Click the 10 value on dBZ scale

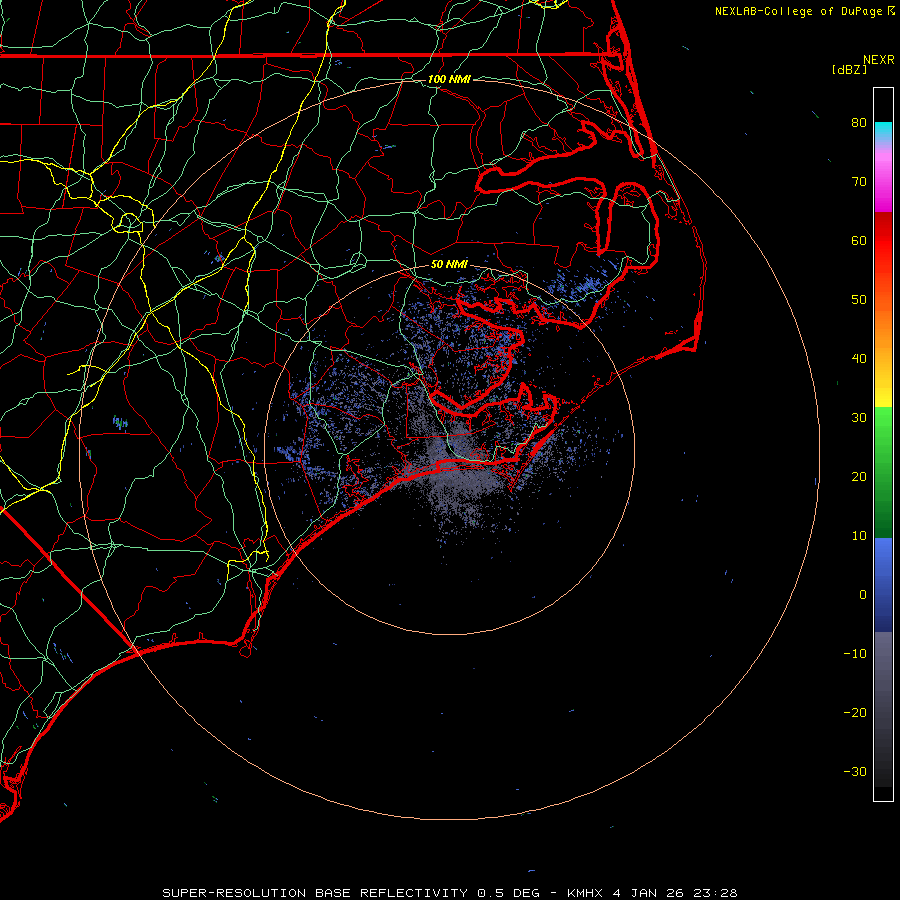point(859,536)
